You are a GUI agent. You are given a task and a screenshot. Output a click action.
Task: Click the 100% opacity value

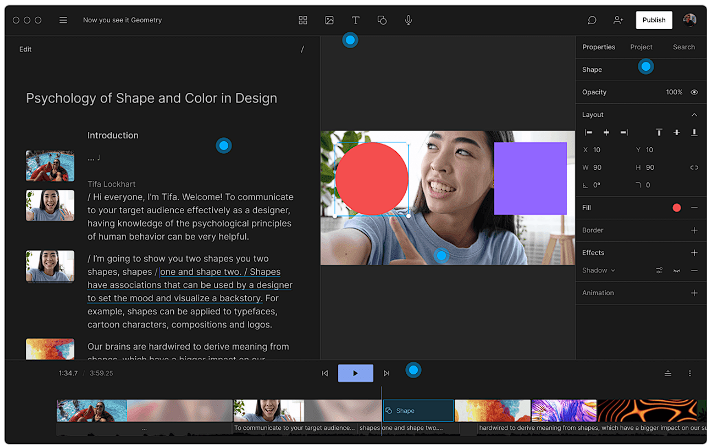(674, 92)
